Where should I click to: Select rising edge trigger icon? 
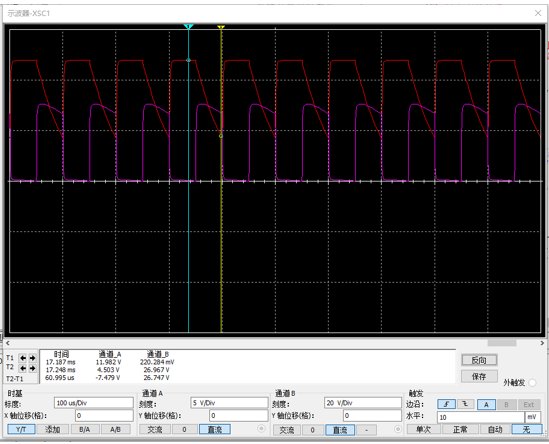point(446,404)
